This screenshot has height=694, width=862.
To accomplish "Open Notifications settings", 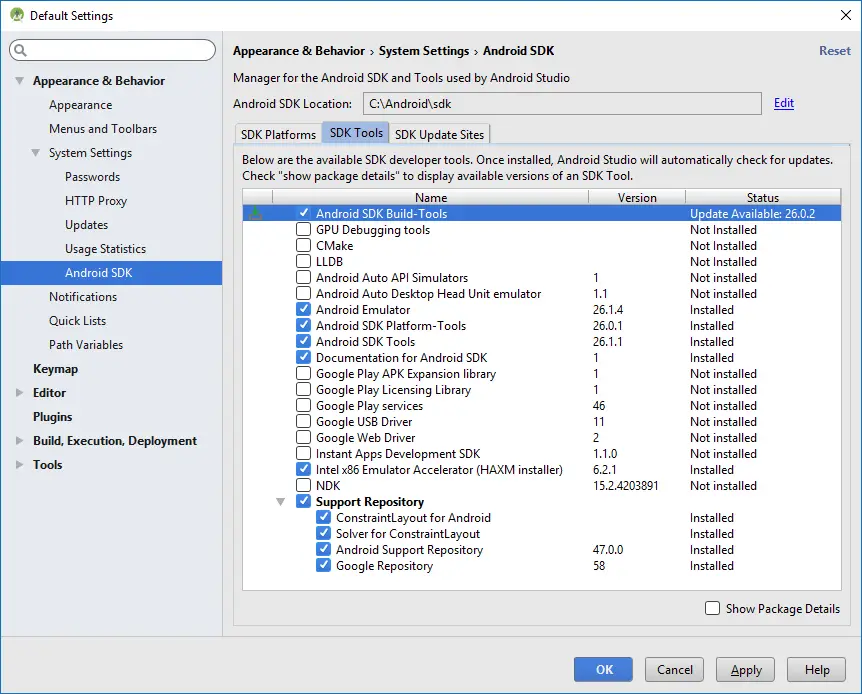I will (x=83, y=297).
